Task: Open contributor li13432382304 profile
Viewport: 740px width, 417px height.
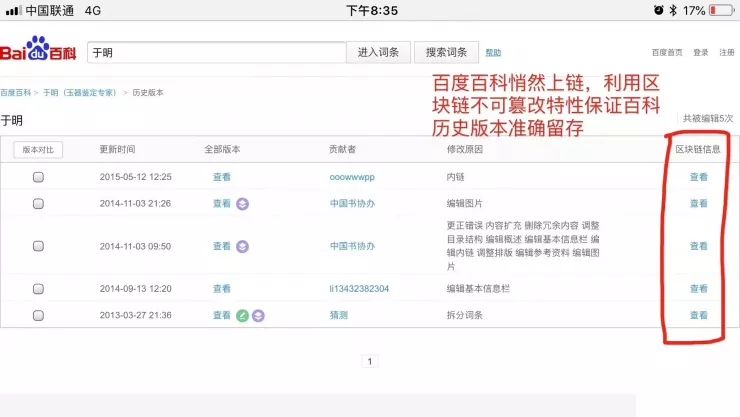Action: (359, 289)
